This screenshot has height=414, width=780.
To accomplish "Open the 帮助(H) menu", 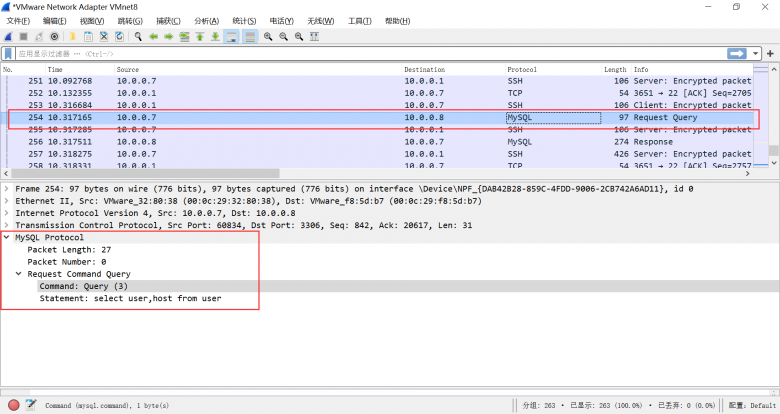I will [397, 21].
